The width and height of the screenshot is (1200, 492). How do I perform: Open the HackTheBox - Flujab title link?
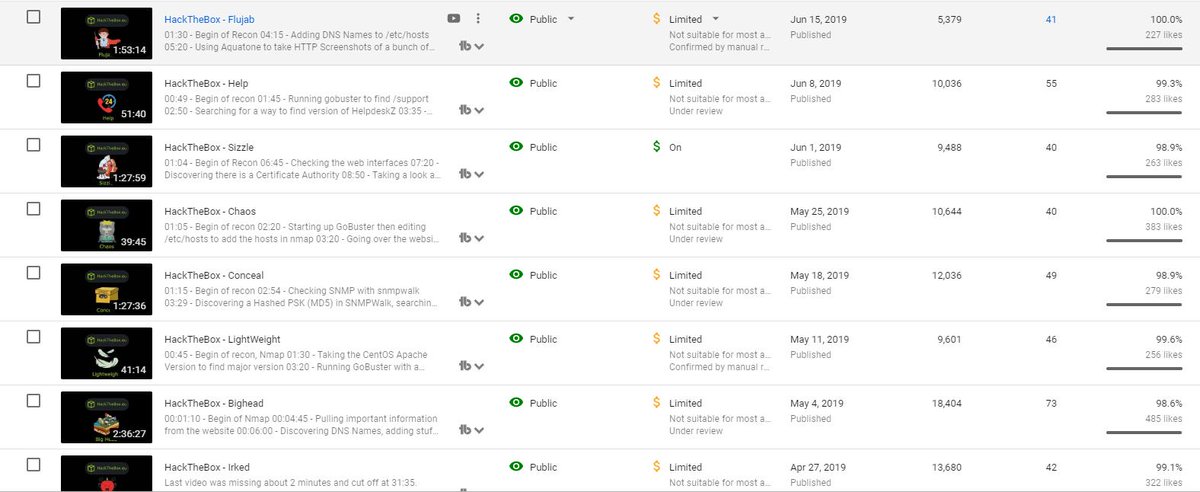click(210, 19)
